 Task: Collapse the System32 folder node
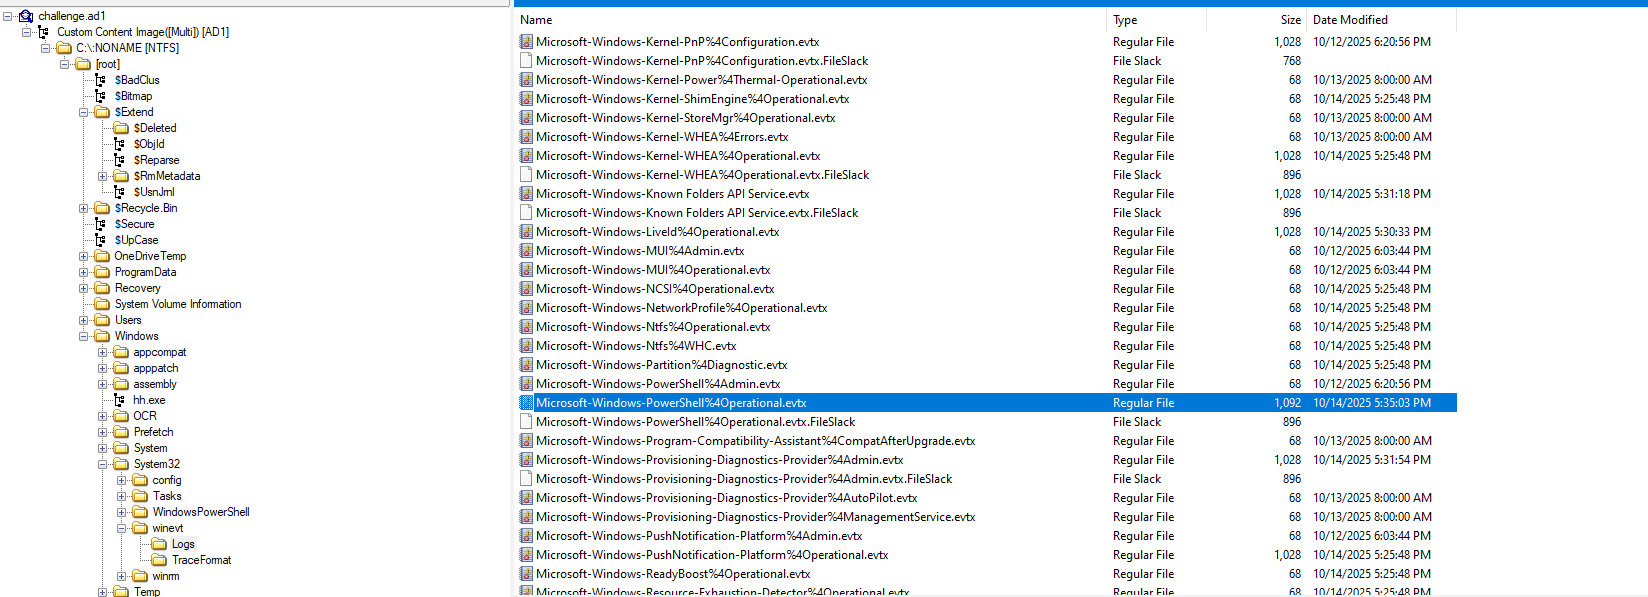click(103, 464)
